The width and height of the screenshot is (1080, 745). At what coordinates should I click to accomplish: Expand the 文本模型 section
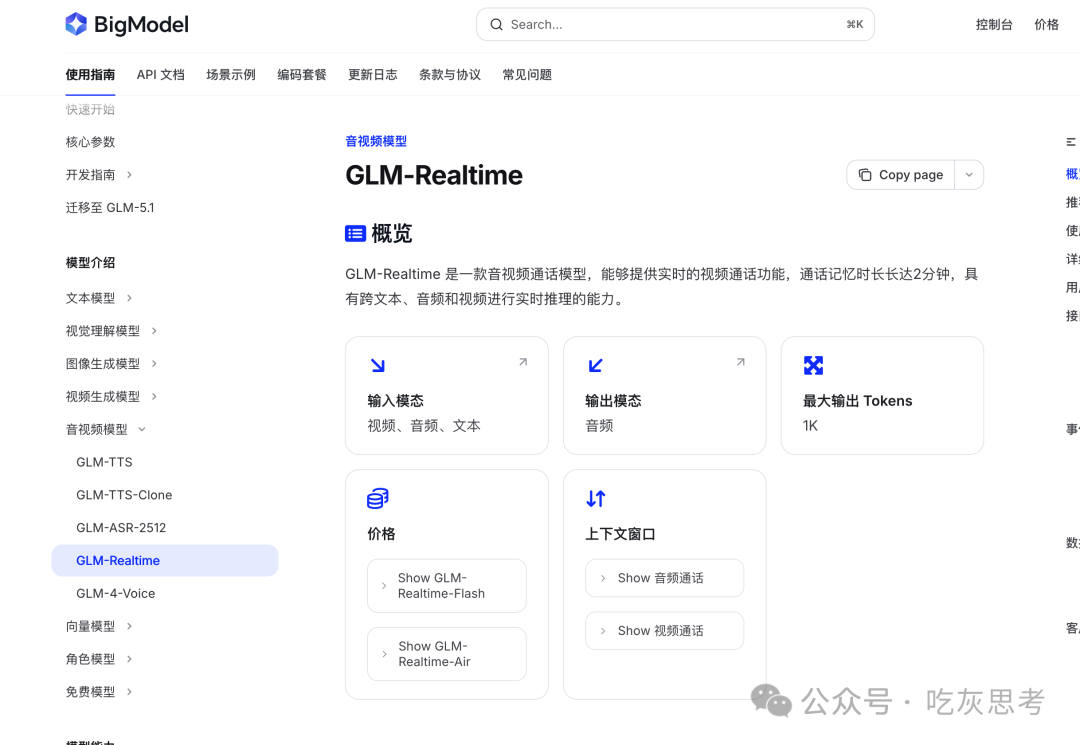(129, 298)
